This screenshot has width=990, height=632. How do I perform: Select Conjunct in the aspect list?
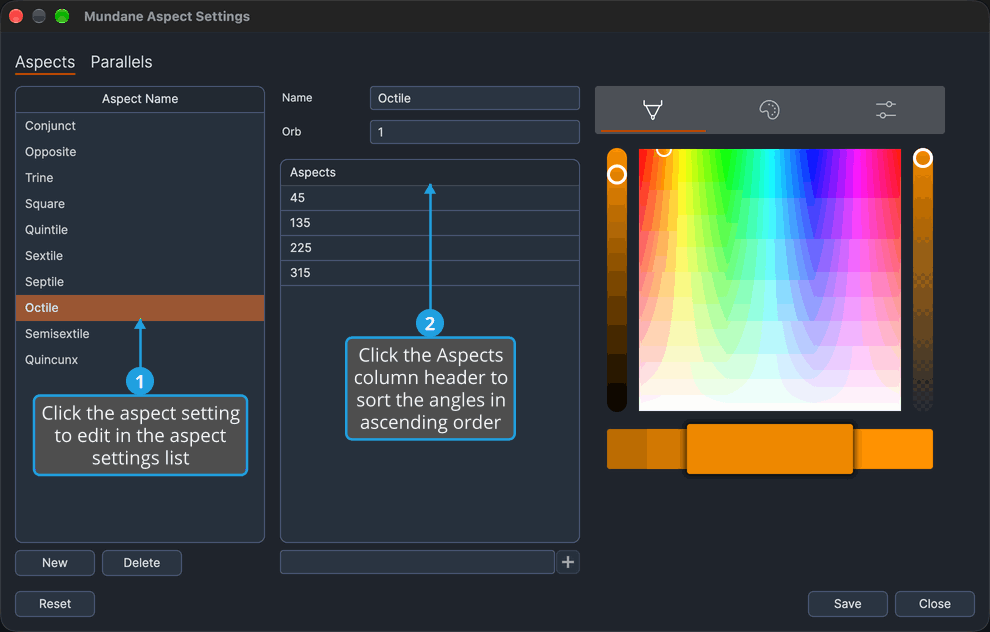(140, 126)
